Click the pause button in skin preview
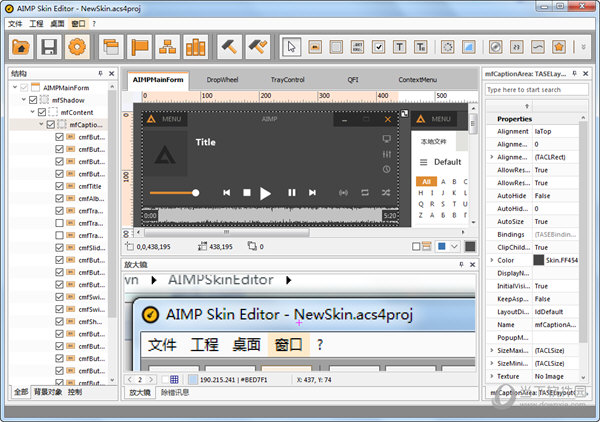600x422 pixels. point(292,192)
